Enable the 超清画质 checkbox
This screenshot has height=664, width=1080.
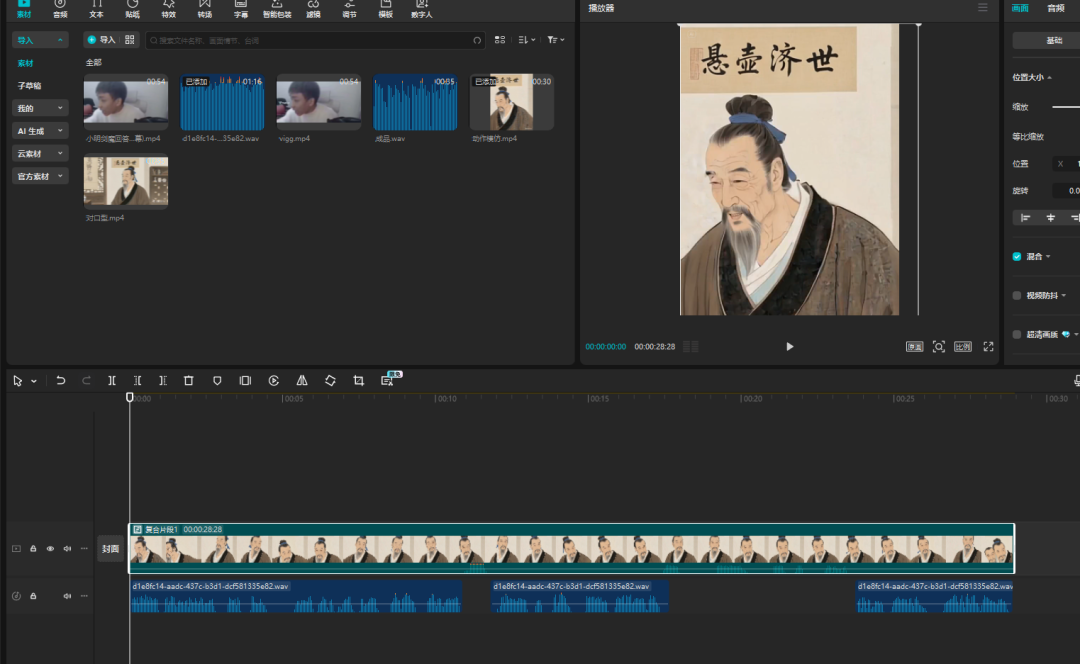click(1017, 335)
